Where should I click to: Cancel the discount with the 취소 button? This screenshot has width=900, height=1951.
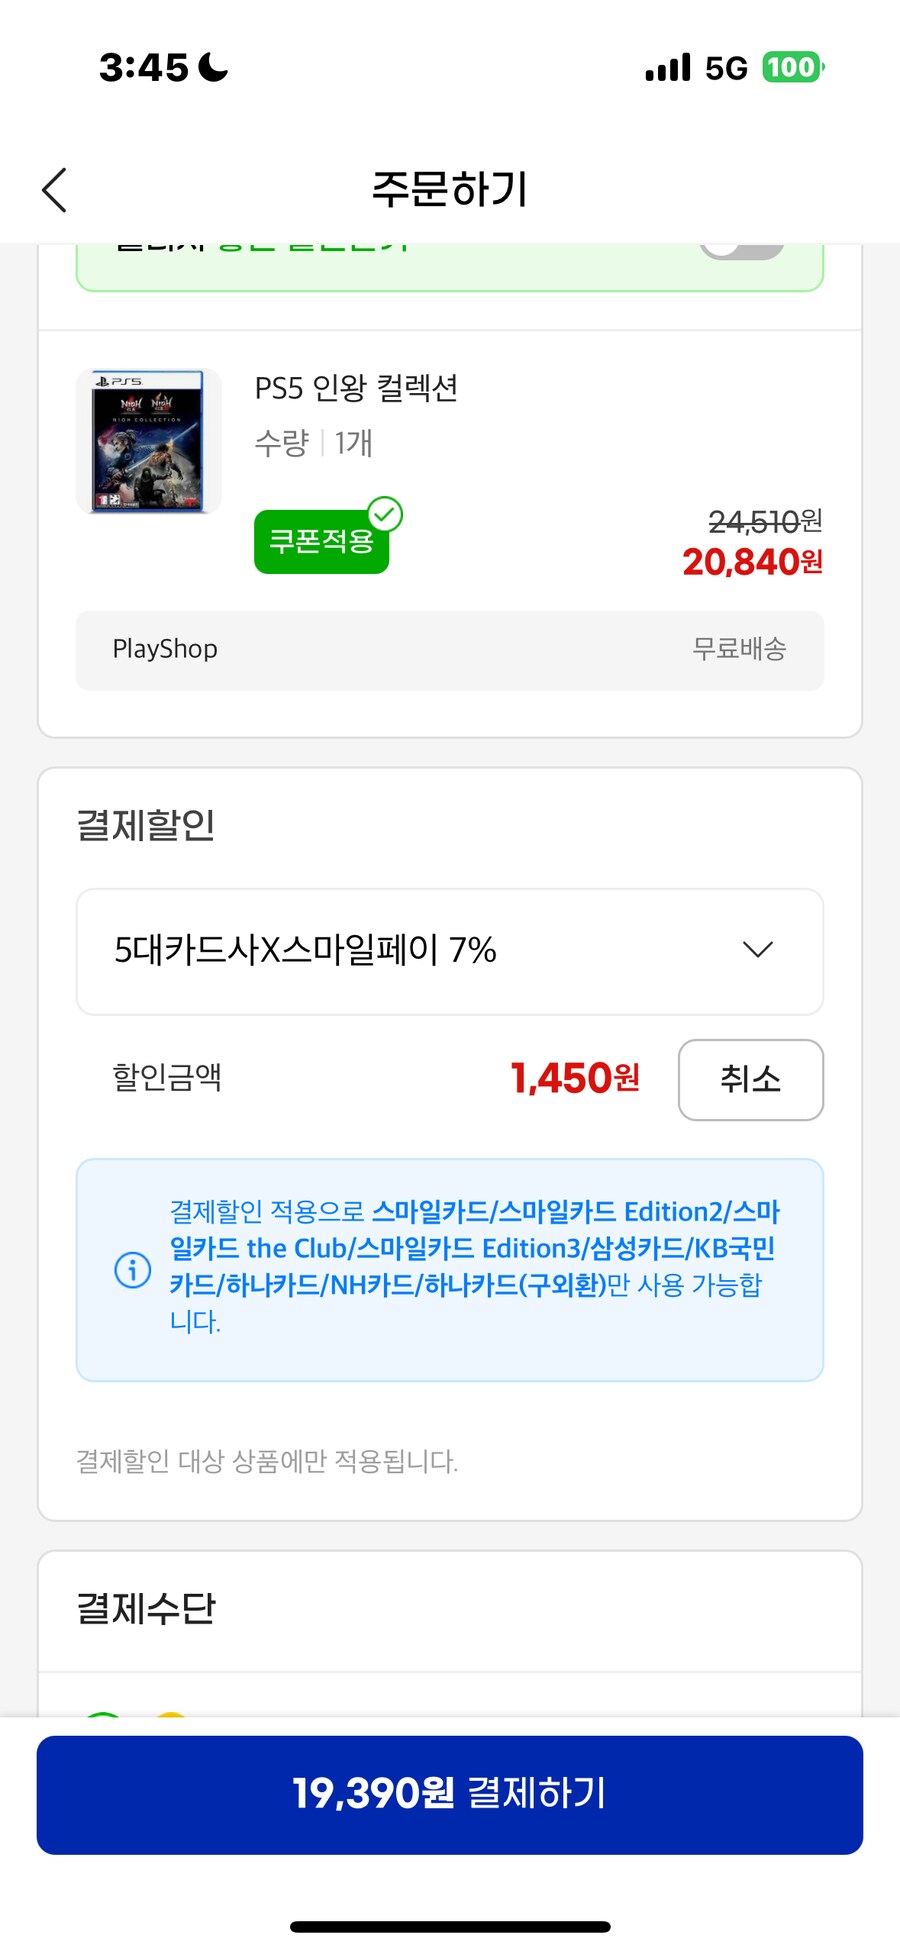tap(750, 1080)
